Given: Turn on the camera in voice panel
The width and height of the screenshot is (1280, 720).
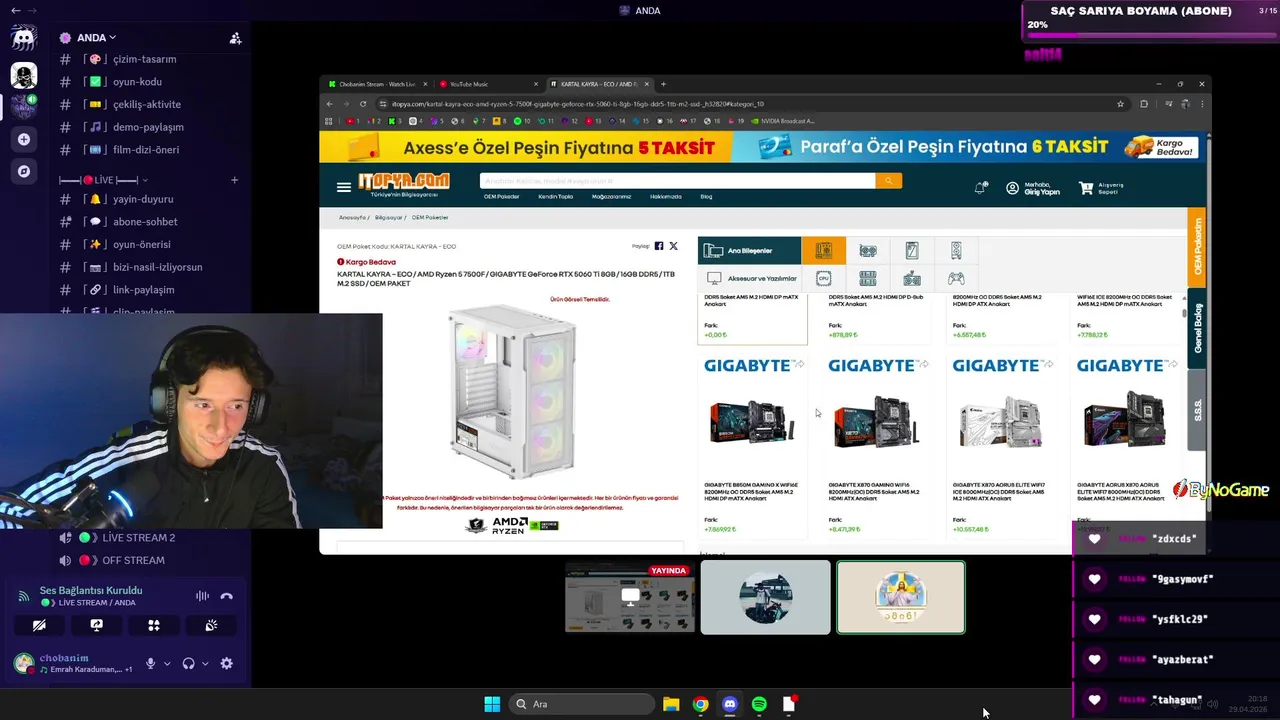Looking at the screenshot, I should coord(39,625).
